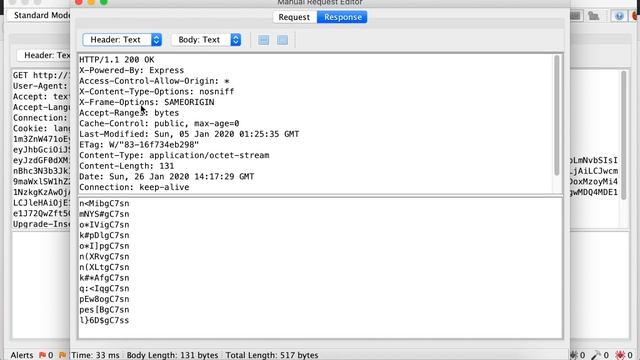
Task: Click the 'X-Frame-Options: SAMEORIGIN' line
Action: (147, 102)
